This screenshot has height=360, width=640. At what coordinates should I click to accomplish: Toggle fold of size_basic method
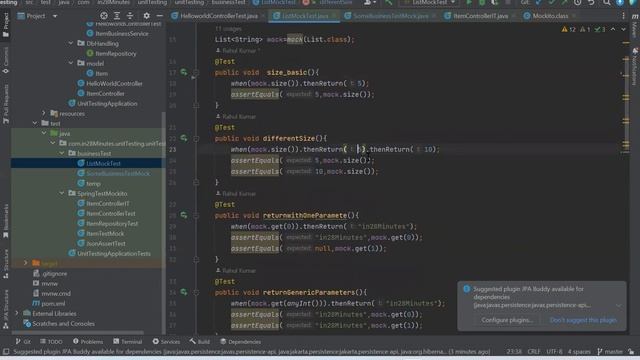[196, 73]
